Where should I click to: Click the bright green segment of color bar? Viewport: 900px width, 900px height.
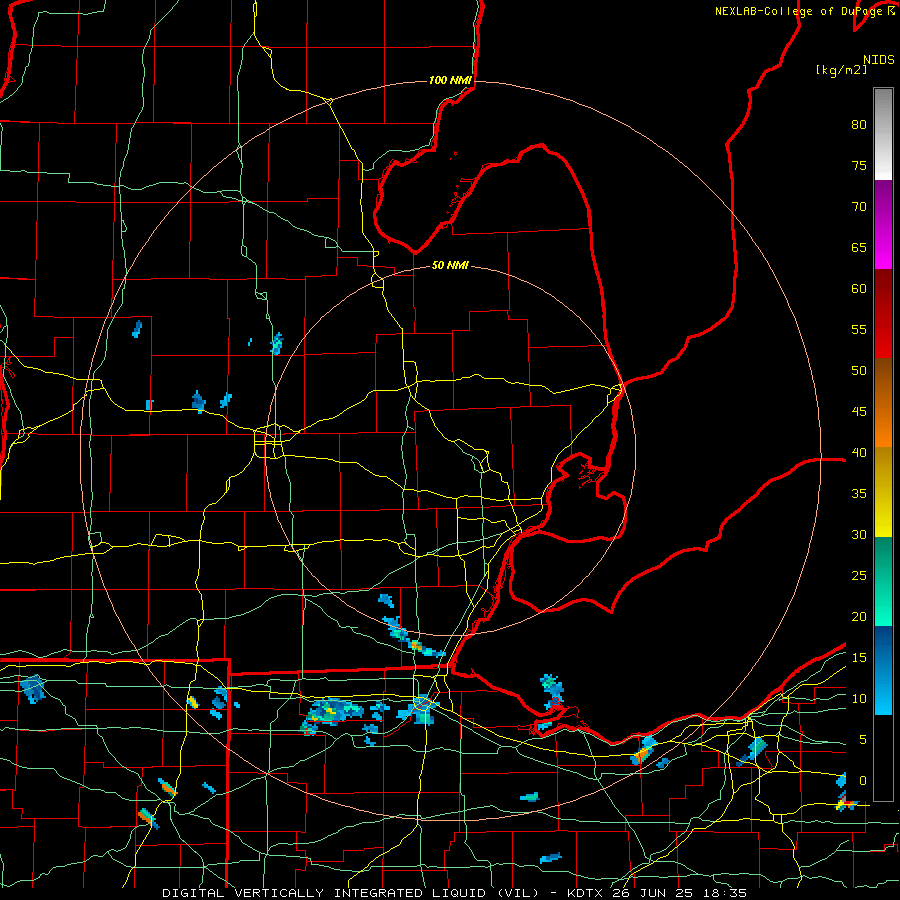883,581
